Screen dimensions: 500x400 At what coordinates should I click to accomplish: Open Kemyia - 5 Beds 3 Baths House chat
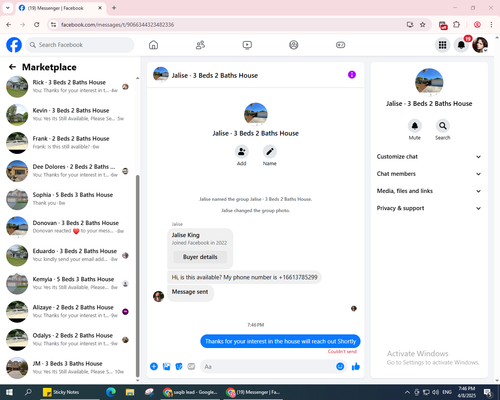69,283
